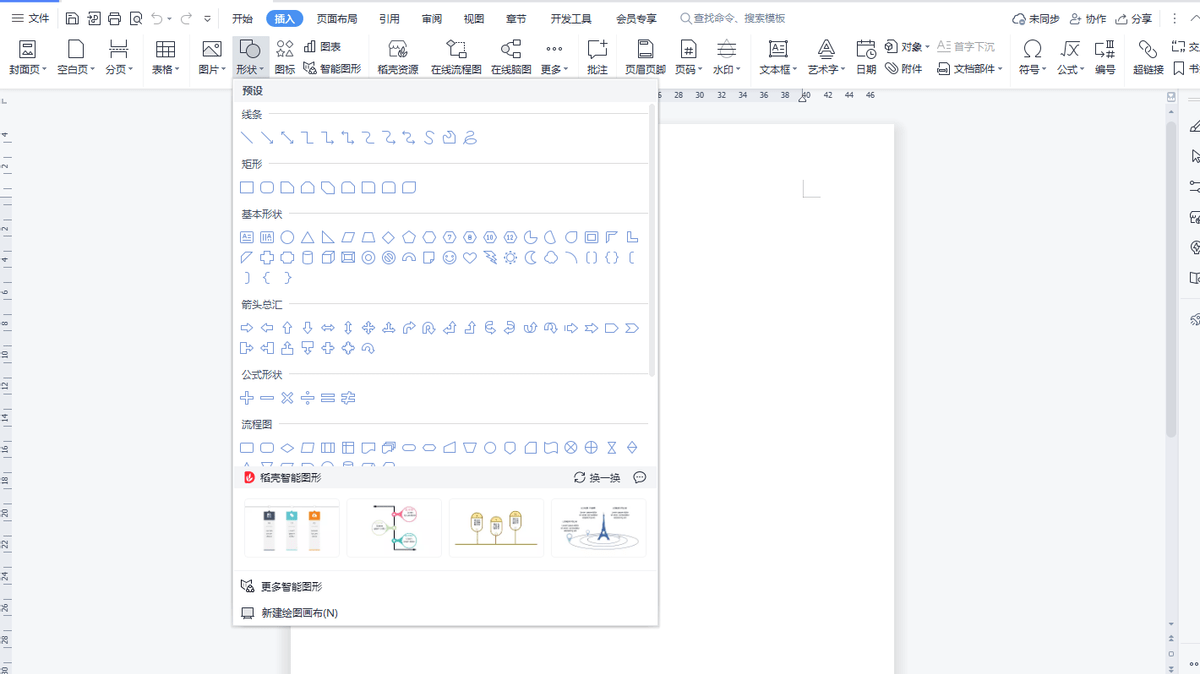Choose the lightning bolt shape

coord(490,258)
